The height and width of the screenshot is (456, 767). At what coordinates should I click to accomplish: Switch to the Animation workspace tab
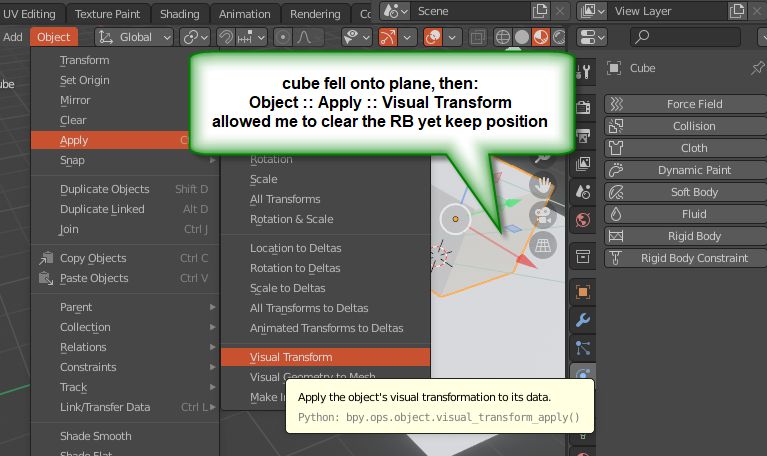pyautogui.click(x=245, y=14)
